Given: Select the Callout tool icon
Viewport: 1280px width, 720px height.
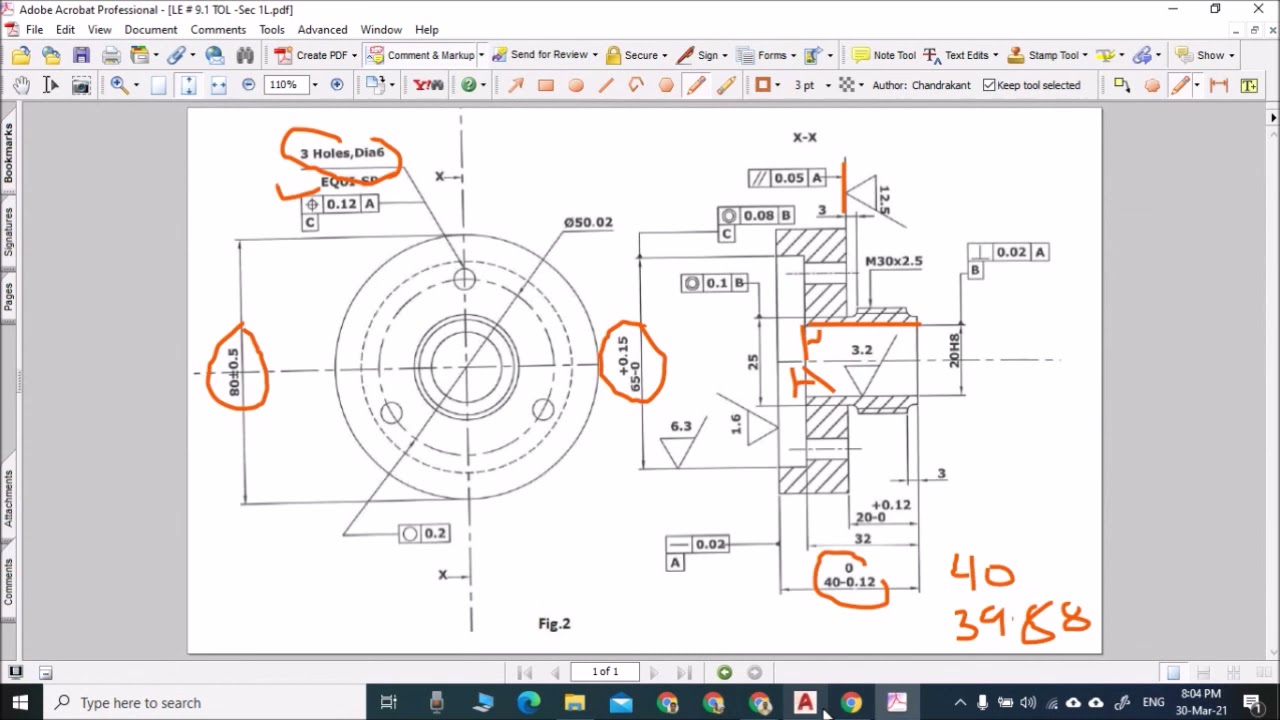Looking at the screenshot, I should 1122,85.
